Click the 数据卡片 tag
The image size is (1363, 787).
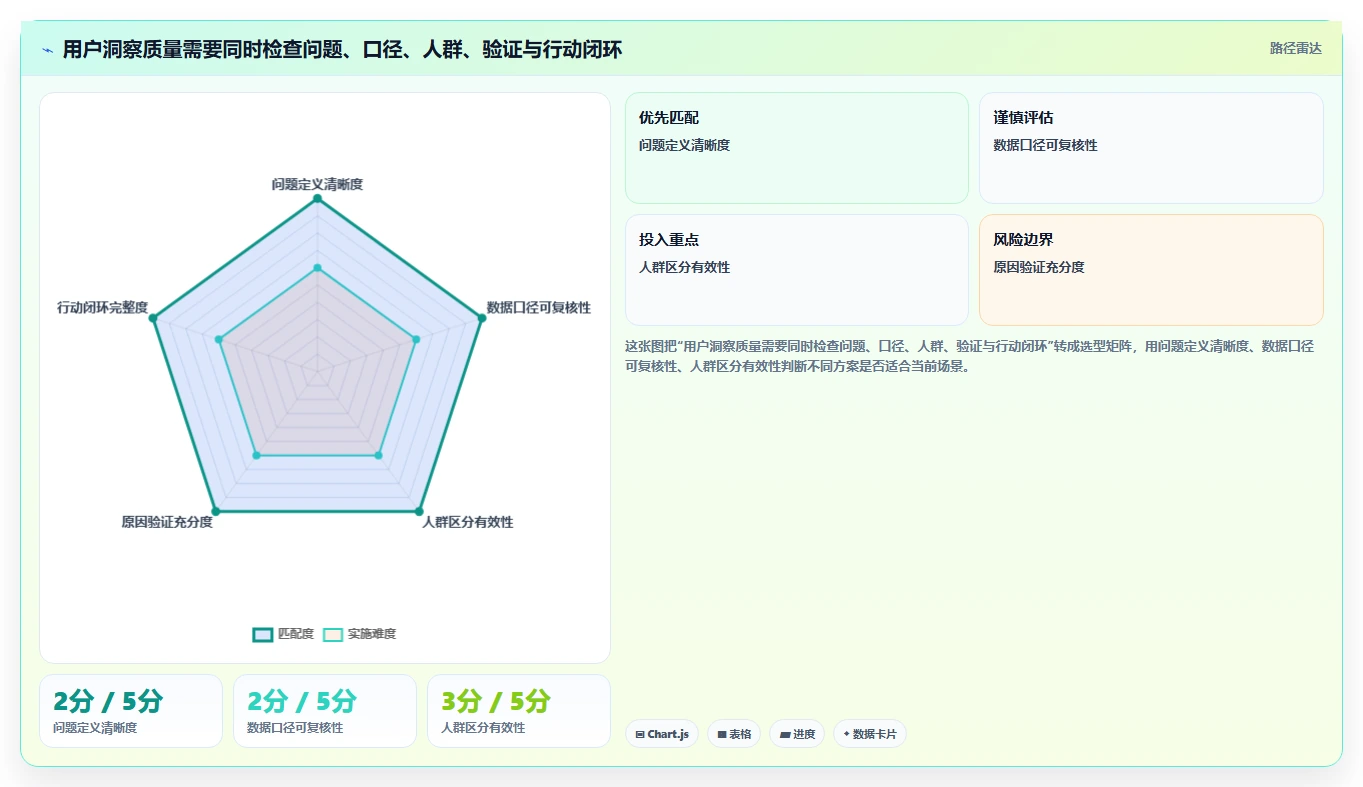click(870, 734)
